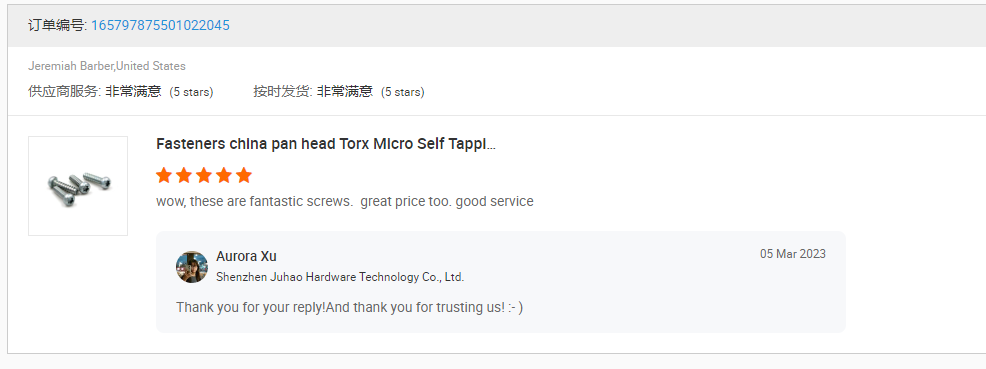Viewport: 986px width, 369px height.
Task: Click the second orange rating star
Action: [x=184, y=175]
